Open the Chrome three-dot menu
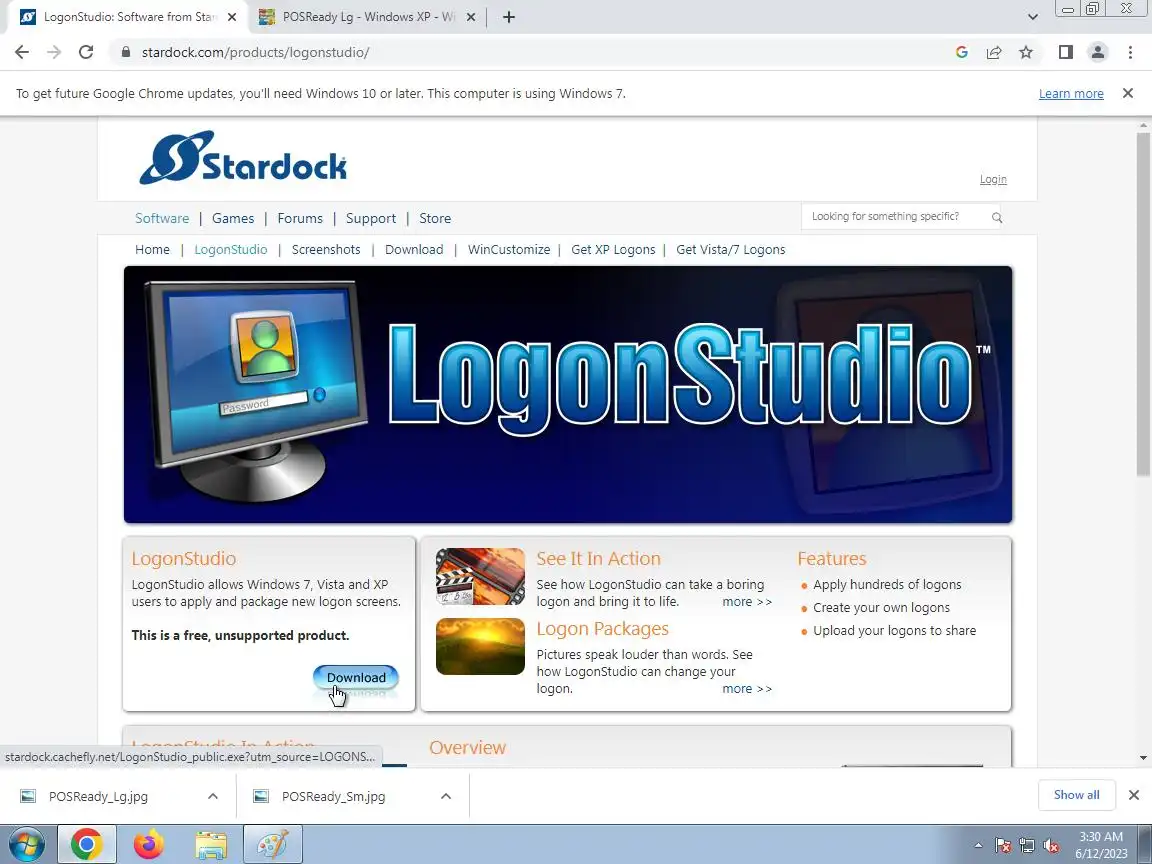Viewport: 1152px width, 864px height. 1130,52
